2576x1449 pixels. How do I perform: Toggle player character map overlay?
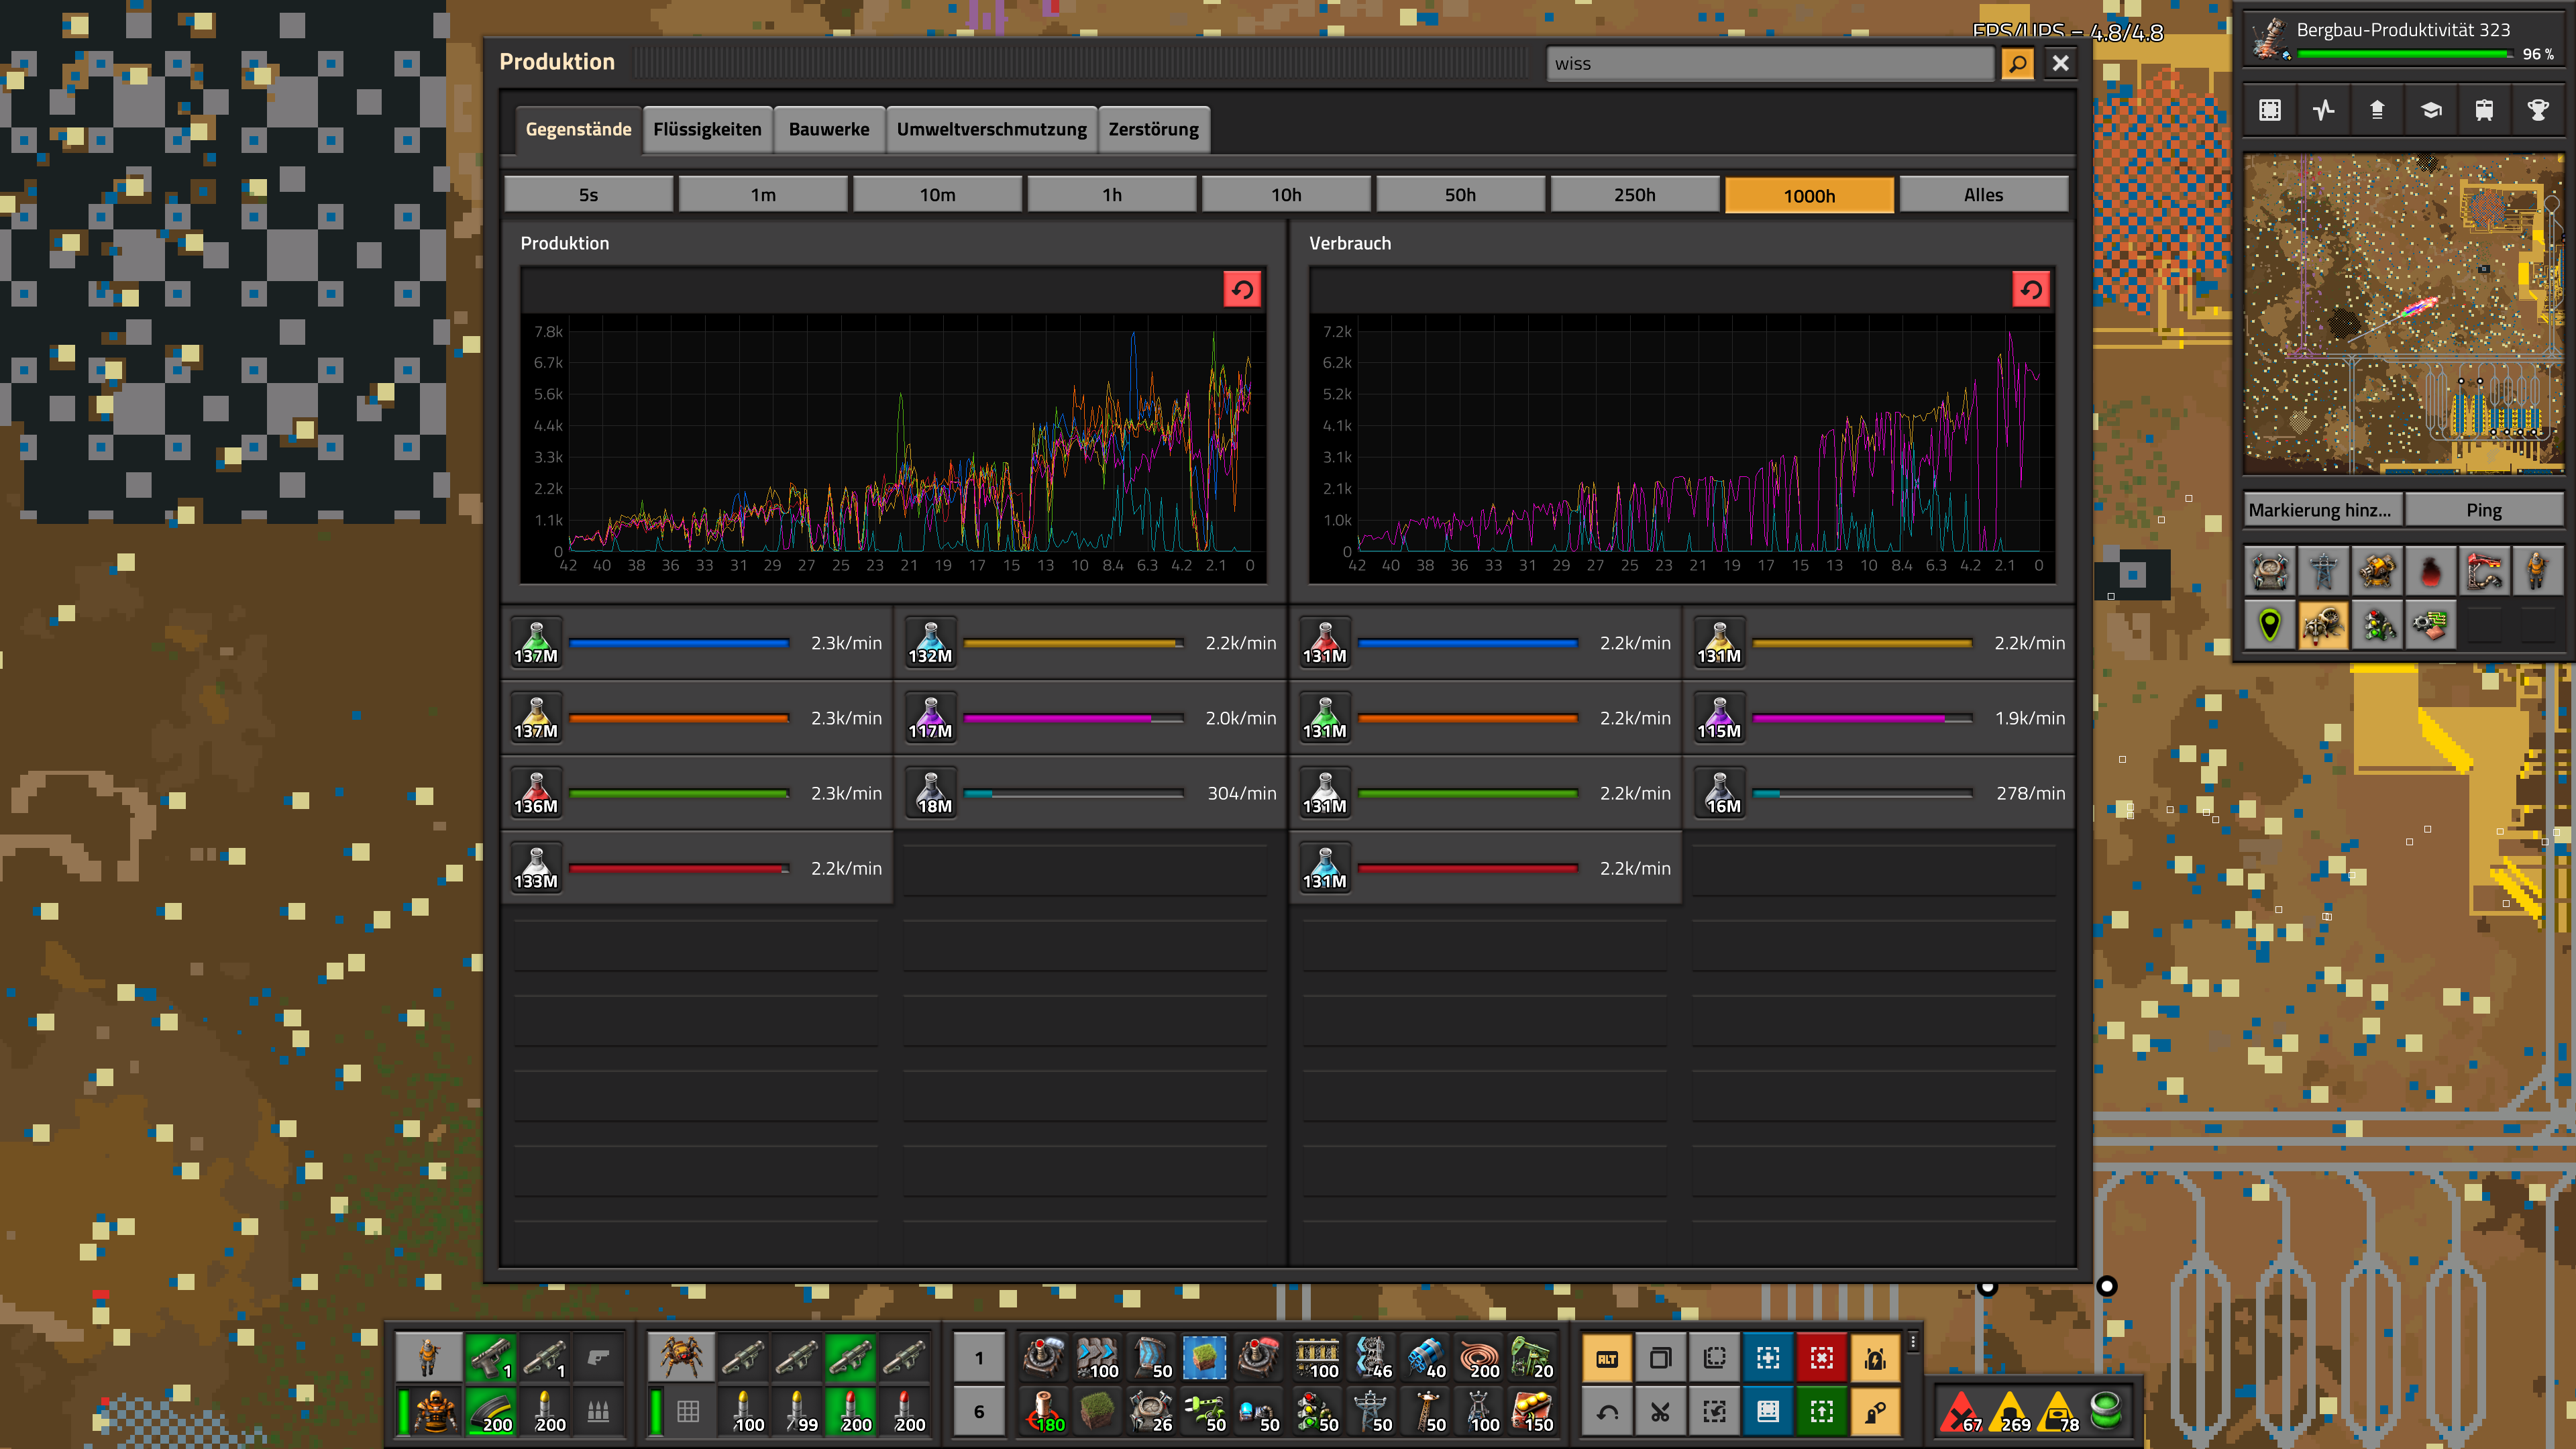(2538, 571)
